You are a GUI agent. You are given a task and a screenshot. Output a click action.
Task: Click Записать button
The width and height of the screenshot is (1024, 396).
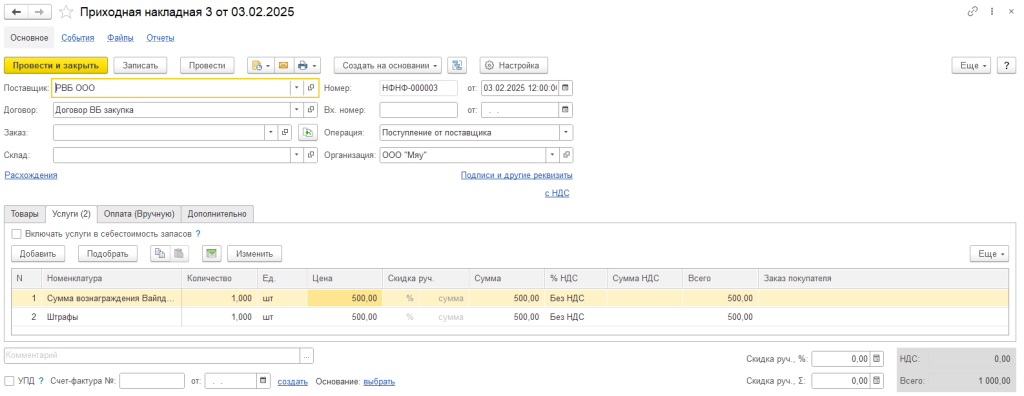(140, 65)
